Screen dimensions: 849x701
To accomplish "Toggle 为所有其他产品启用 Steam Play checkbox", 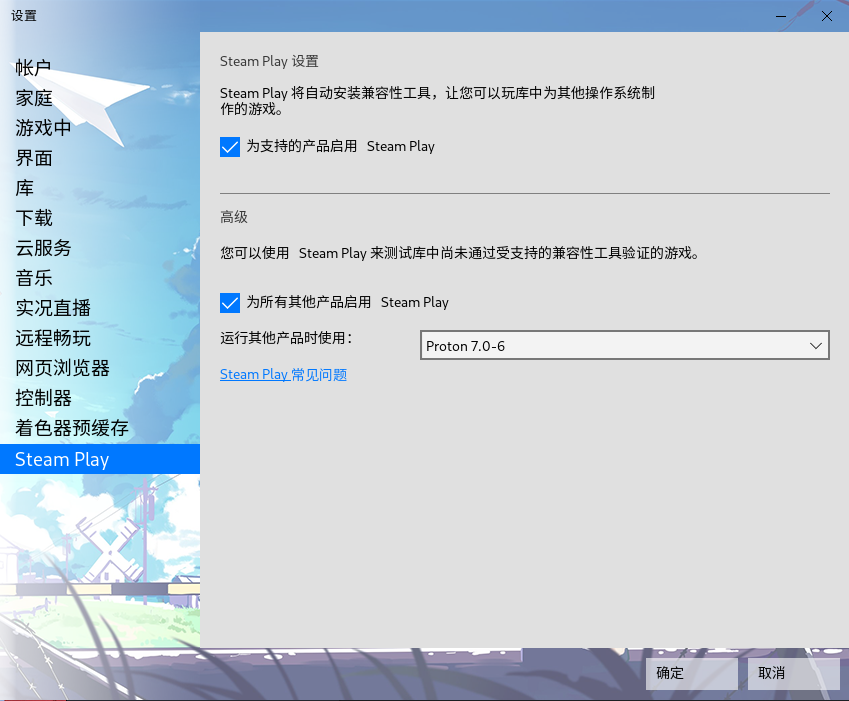I will (230, 302).
